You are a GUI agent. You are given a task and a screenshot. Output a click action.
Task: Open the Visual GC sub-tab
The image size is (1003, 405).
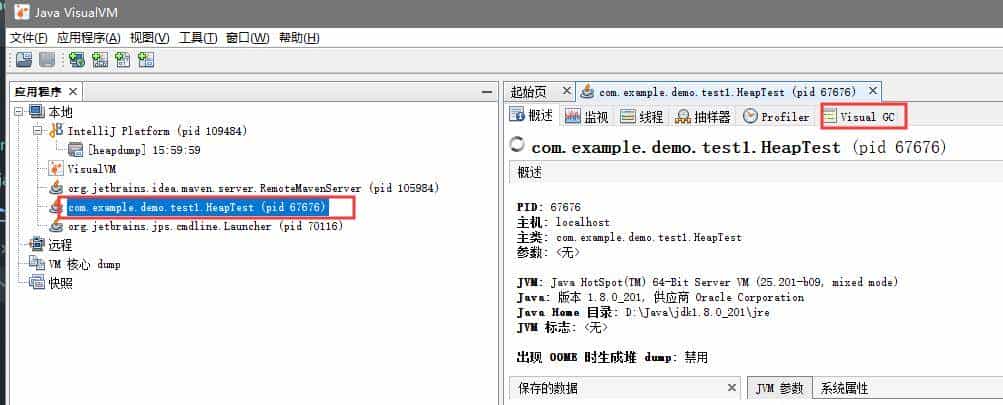click(x=864, y=117)
